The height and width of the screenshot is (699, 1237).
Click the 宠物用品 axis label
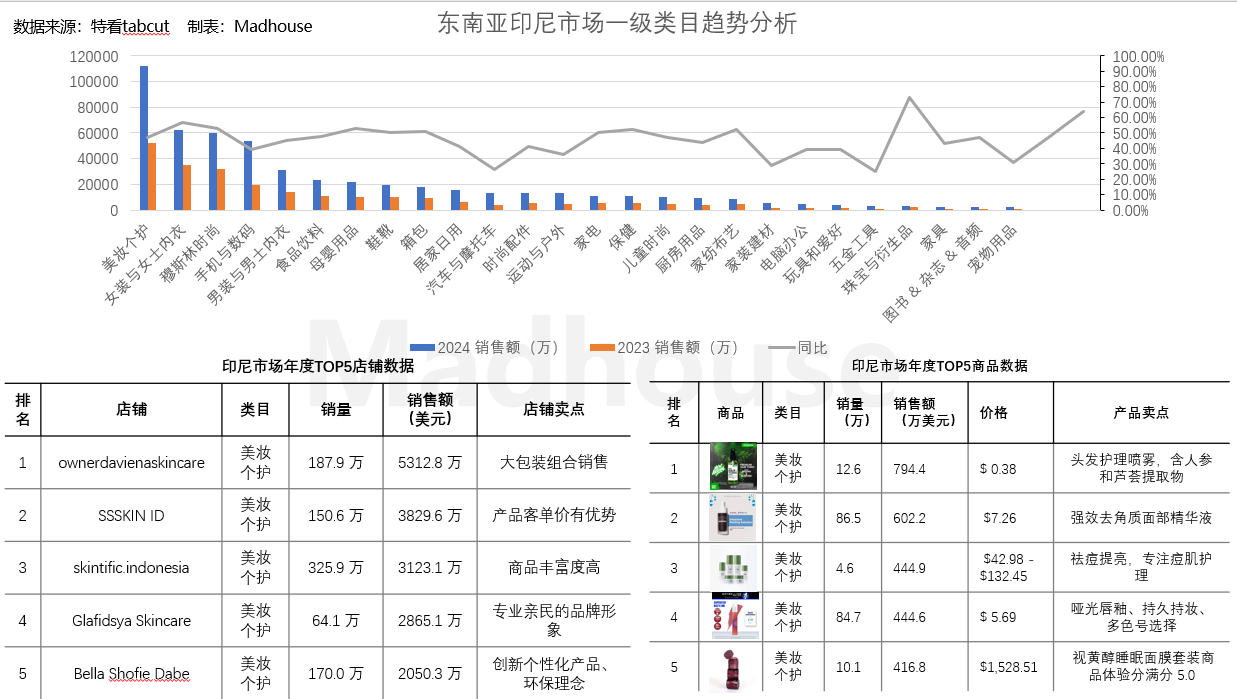(991, 249)
